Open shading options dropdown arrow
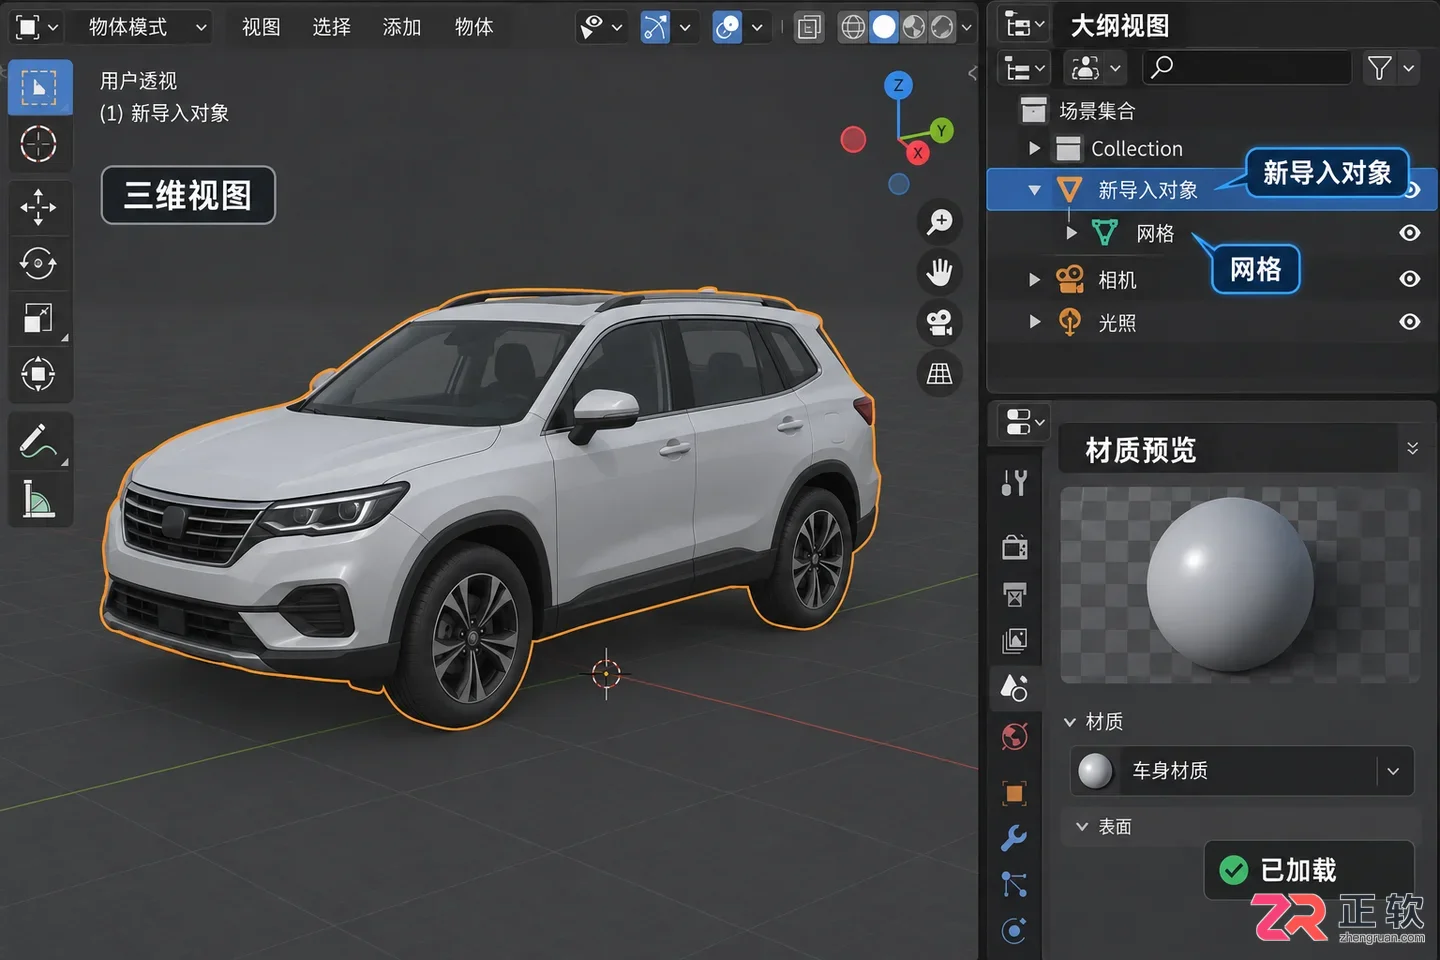Viewport: 1440px width, 960px height. pos(967,28)
